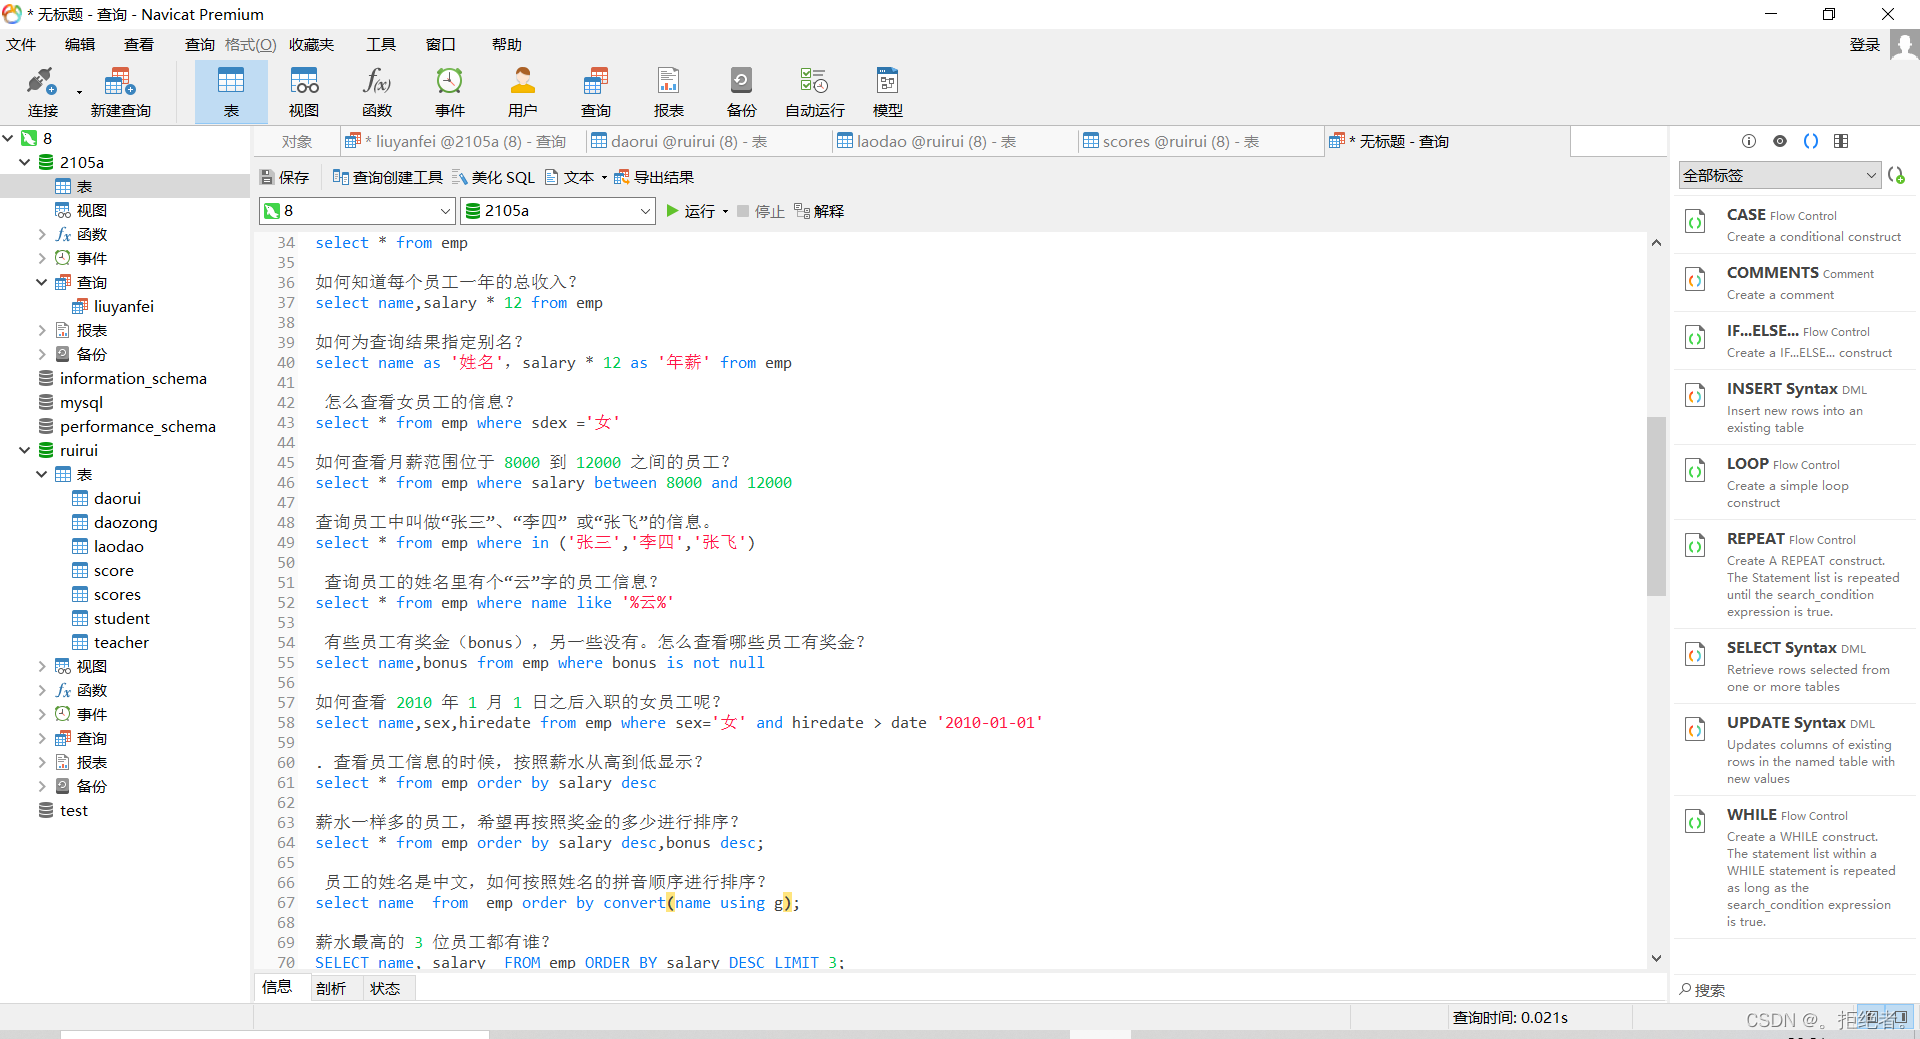Click the snippet 搜索 search field

1794,990
